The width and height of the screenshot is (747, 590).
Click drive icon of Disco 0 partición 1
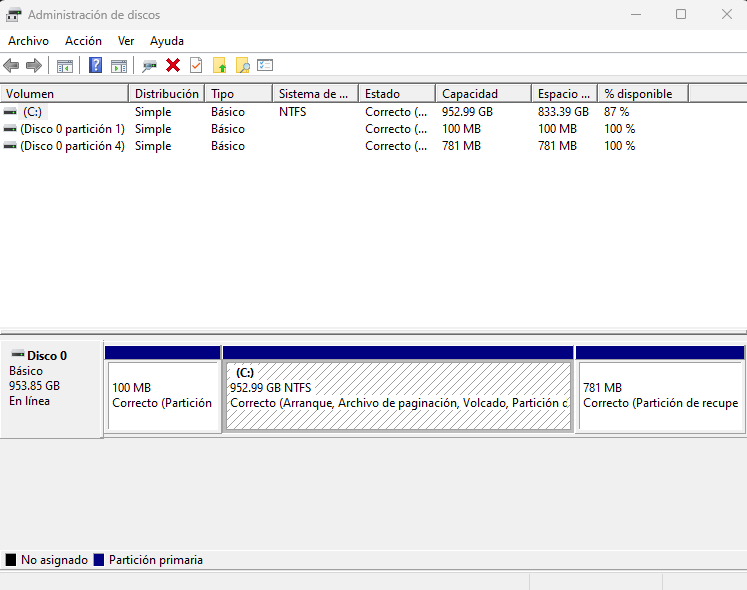pyautogui.click(x=10, y=129)
